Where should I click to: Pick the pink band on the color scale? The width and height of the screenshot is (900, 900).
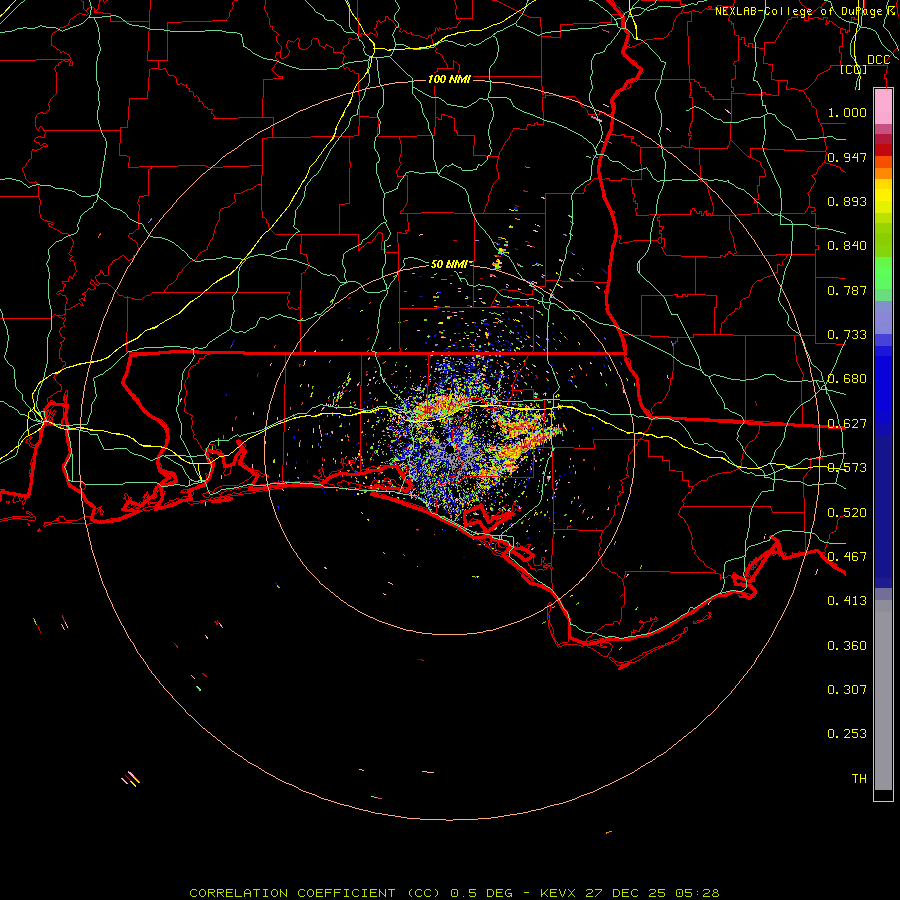883,107
